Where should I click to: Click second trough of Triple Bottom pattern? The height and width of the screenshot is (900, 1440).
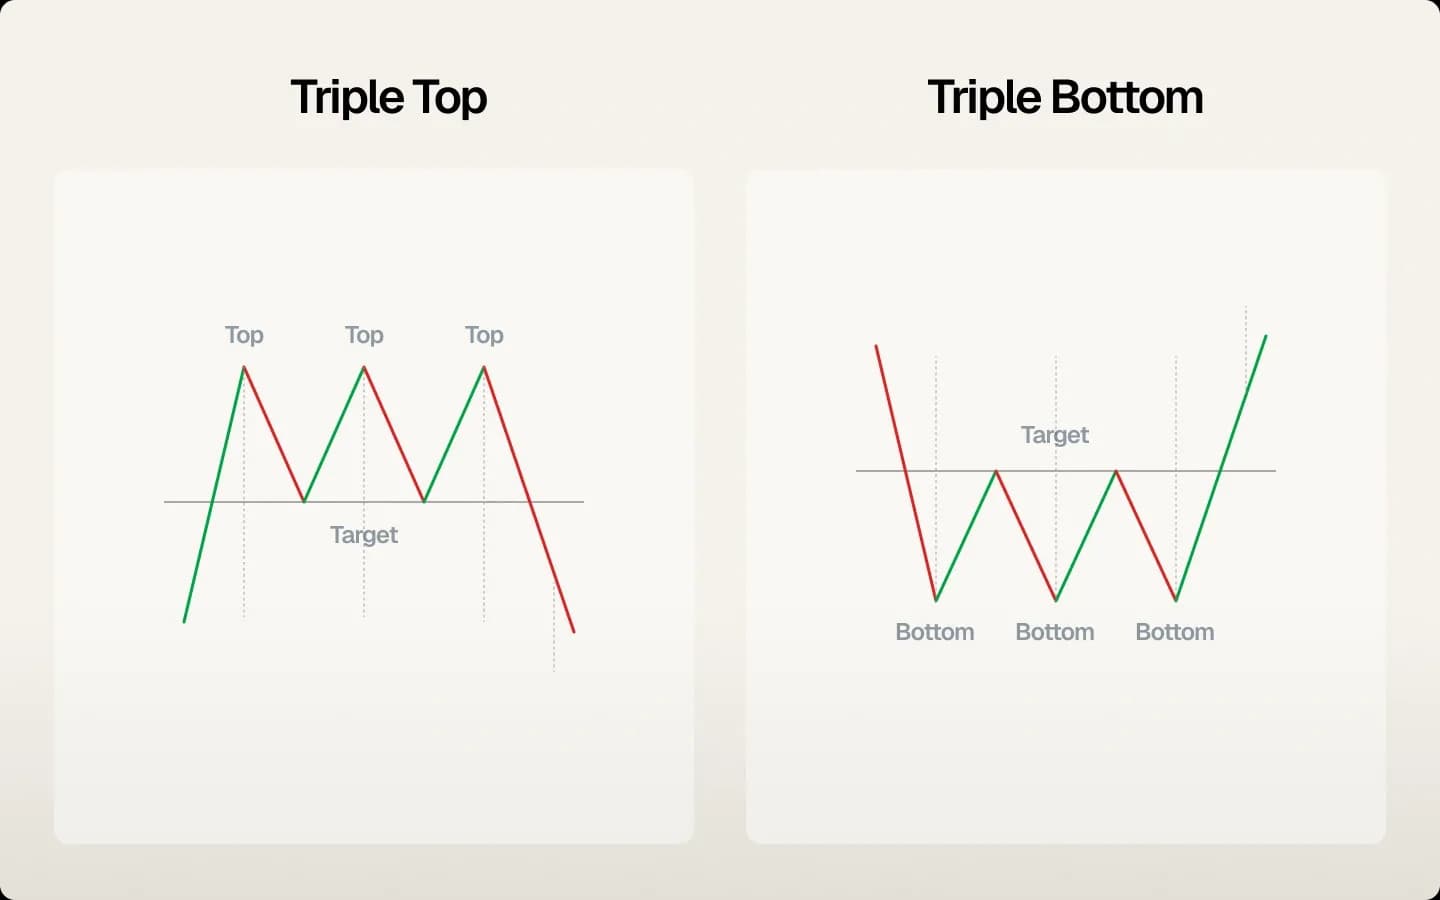coord(1056,600)
